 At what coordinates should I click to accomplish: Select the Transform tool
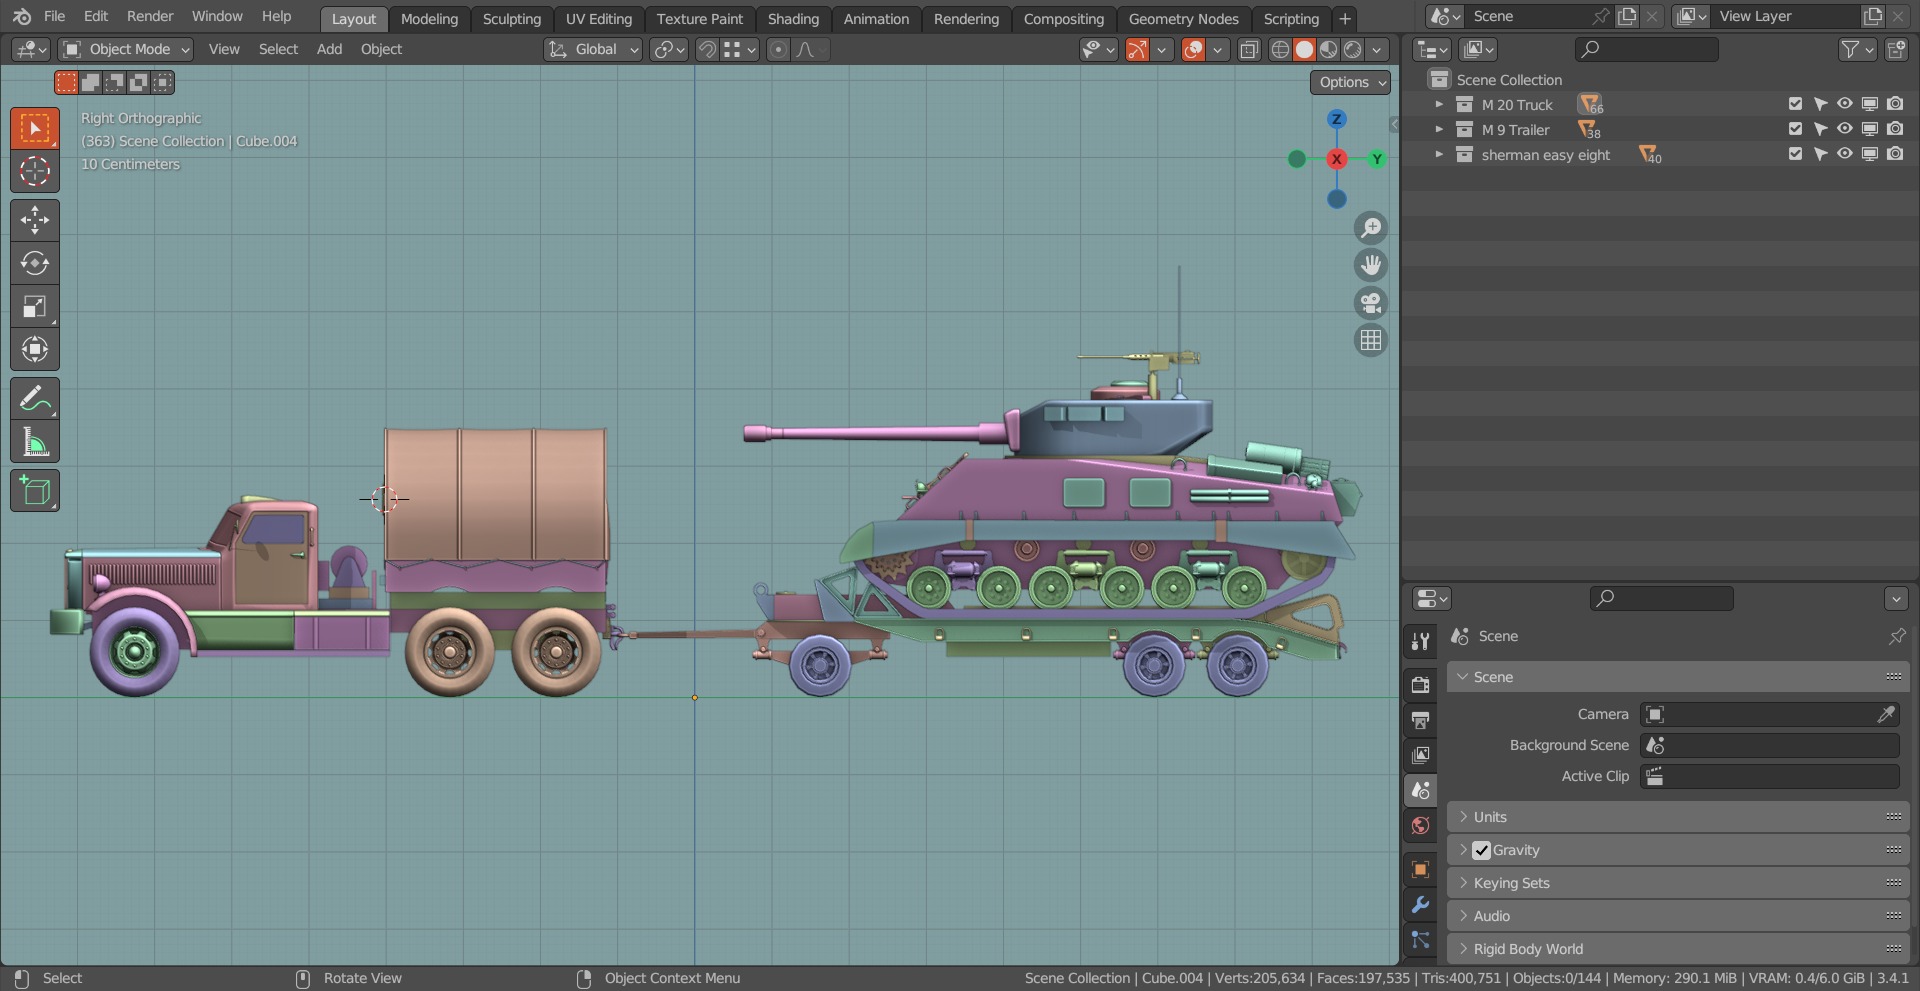[x=35, y=349]
